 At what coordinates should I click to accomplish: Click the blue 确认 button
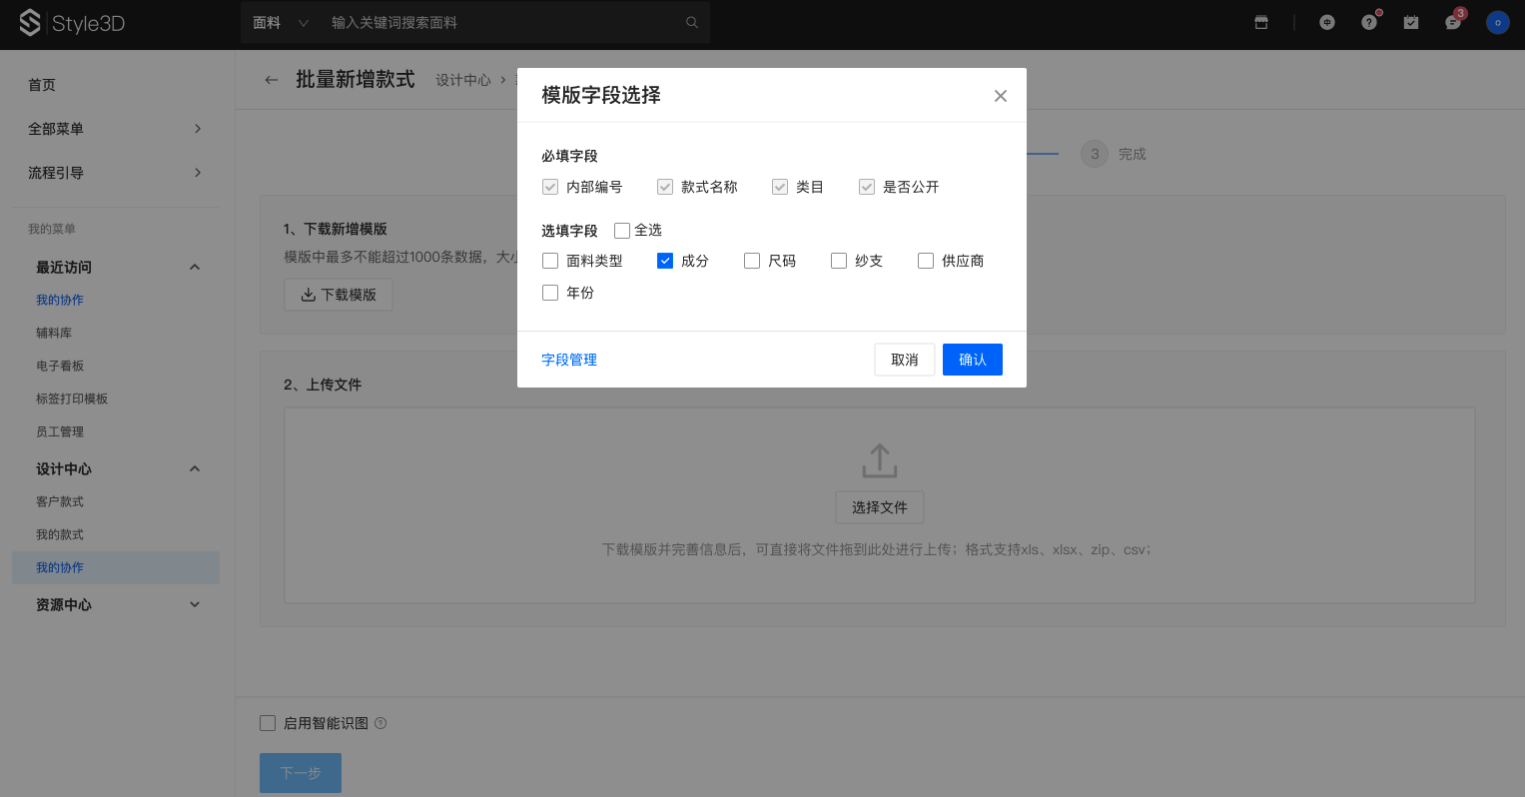pyautogui.click(x=972, y=360)
